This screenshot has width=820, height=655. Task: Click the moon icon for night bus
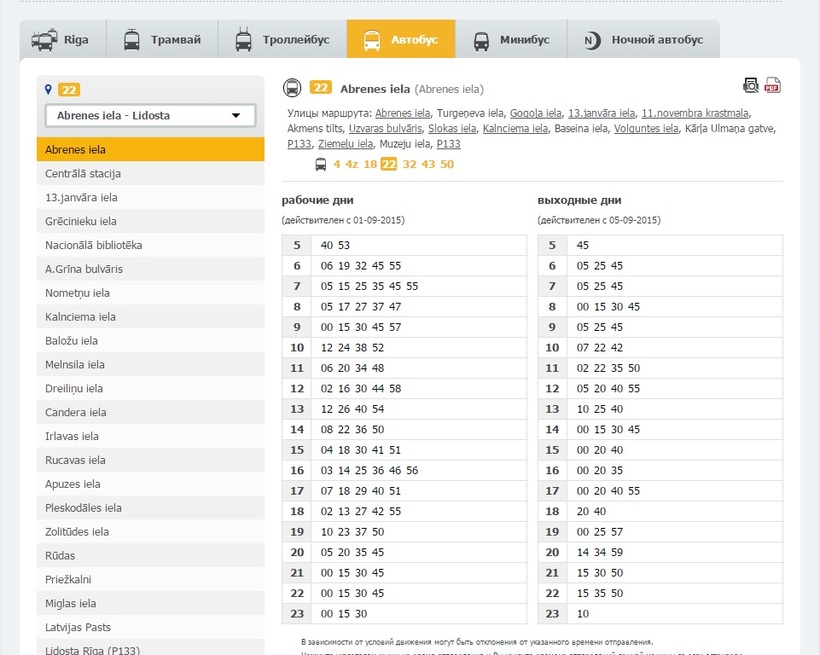click(x=592, y=41)
